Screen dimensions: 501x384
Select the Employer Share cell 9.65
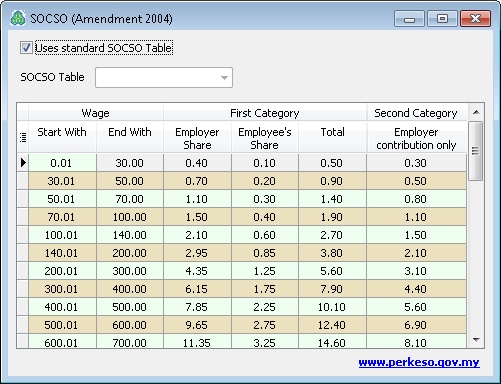click(x=197, y=325)
